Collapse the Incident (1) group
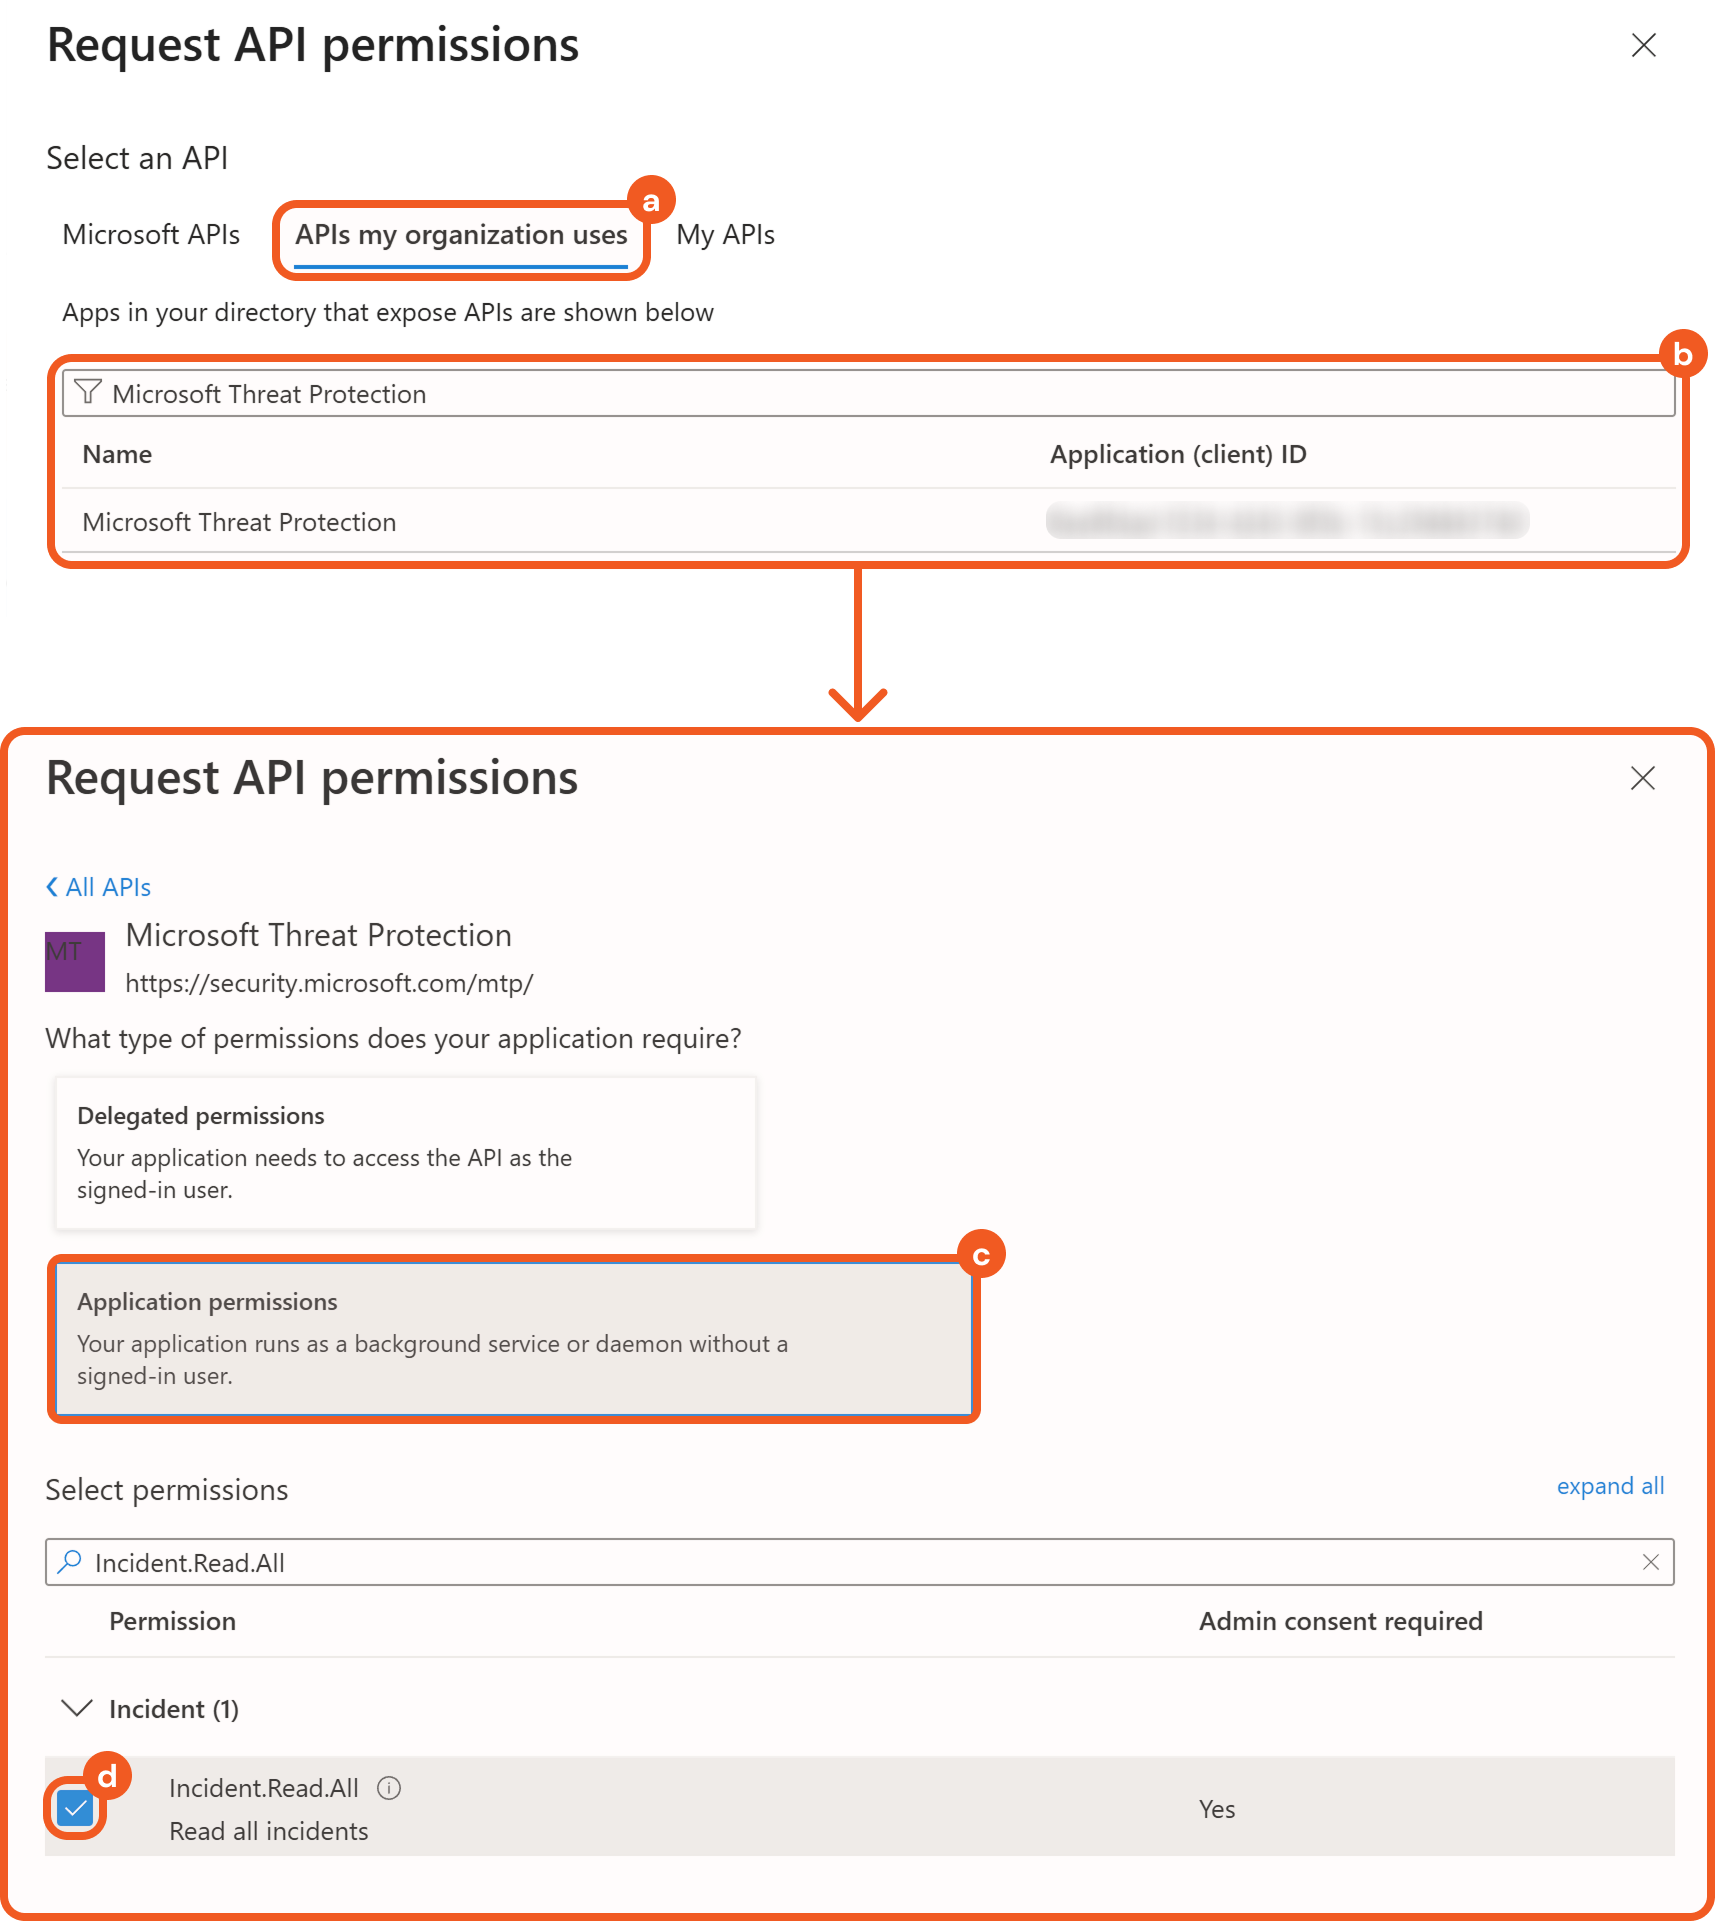 coord(77,1708)
